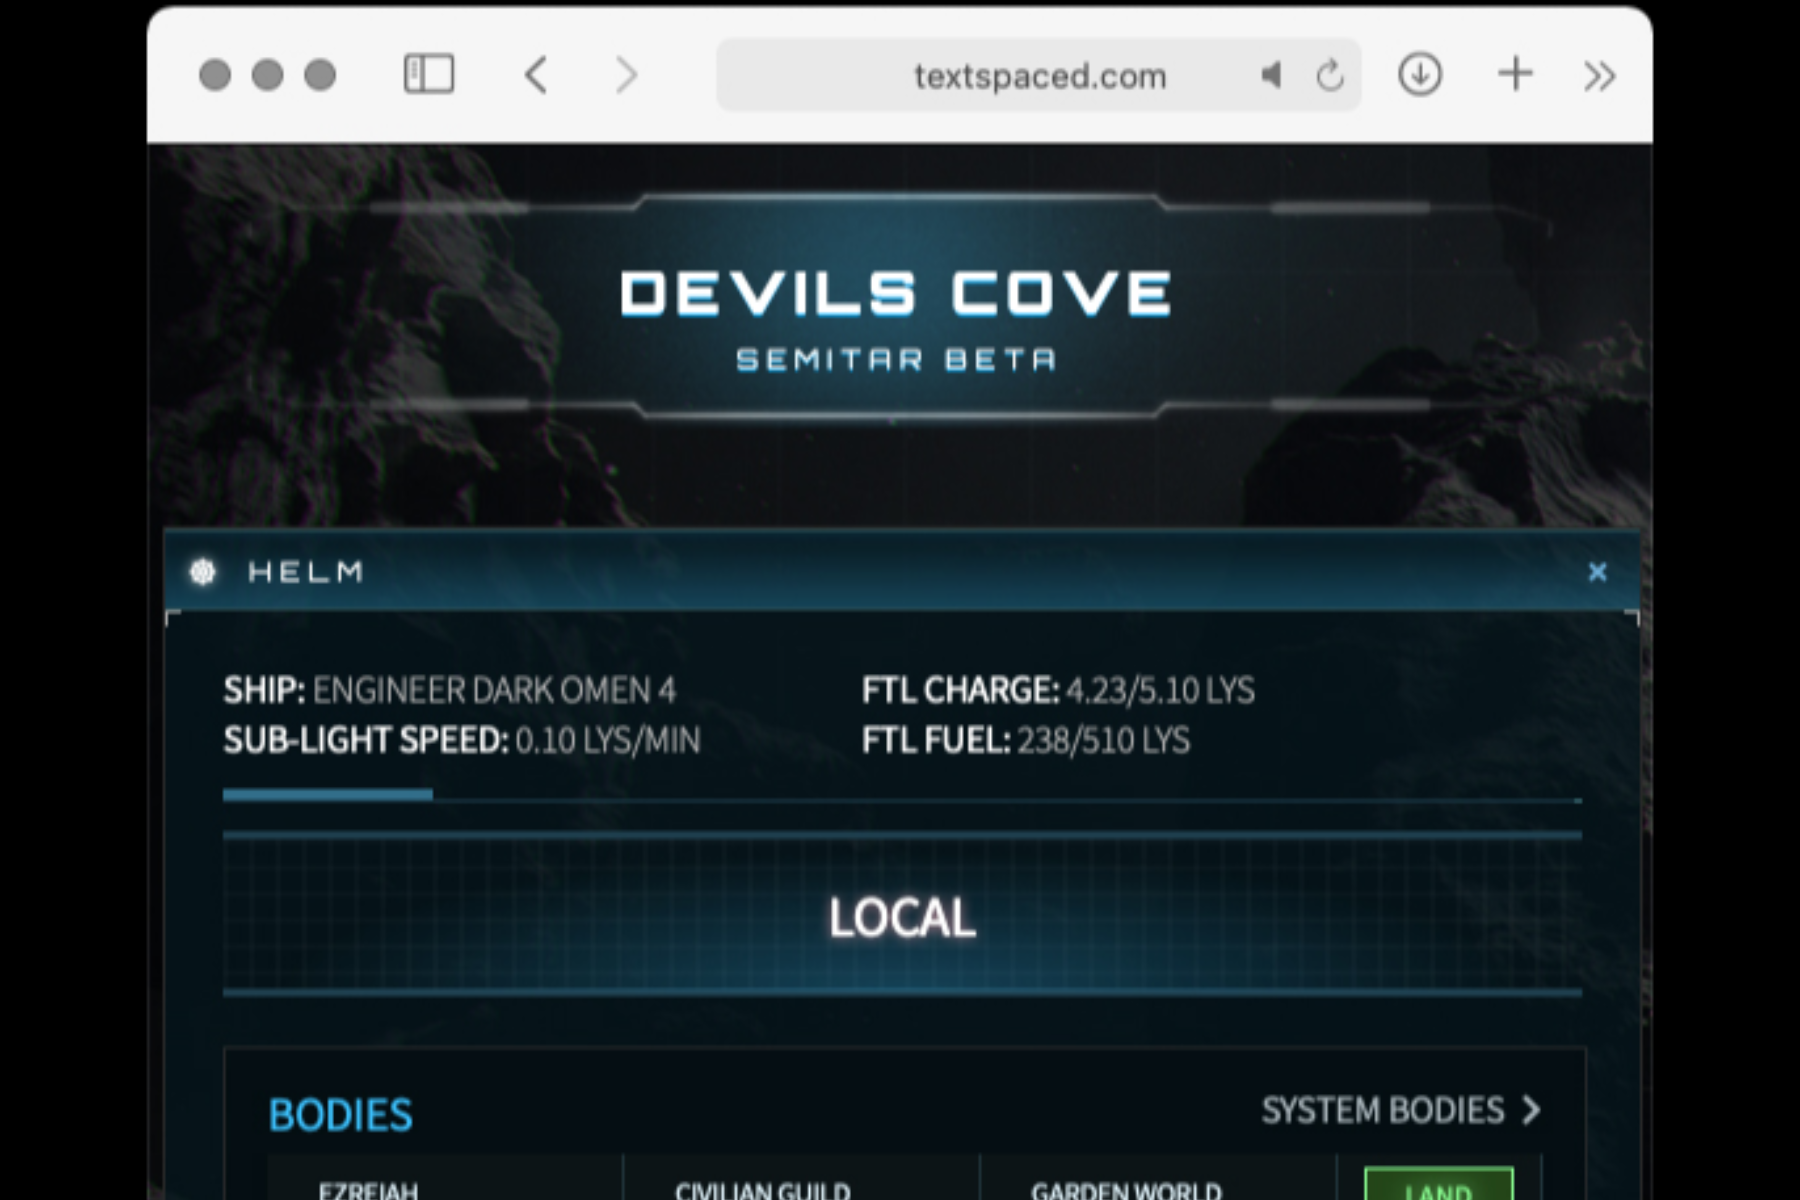Click the Helm wheel icon
Image resolution: width=1800 pixels, height=1200 pixels.
[x=203, y=572]
